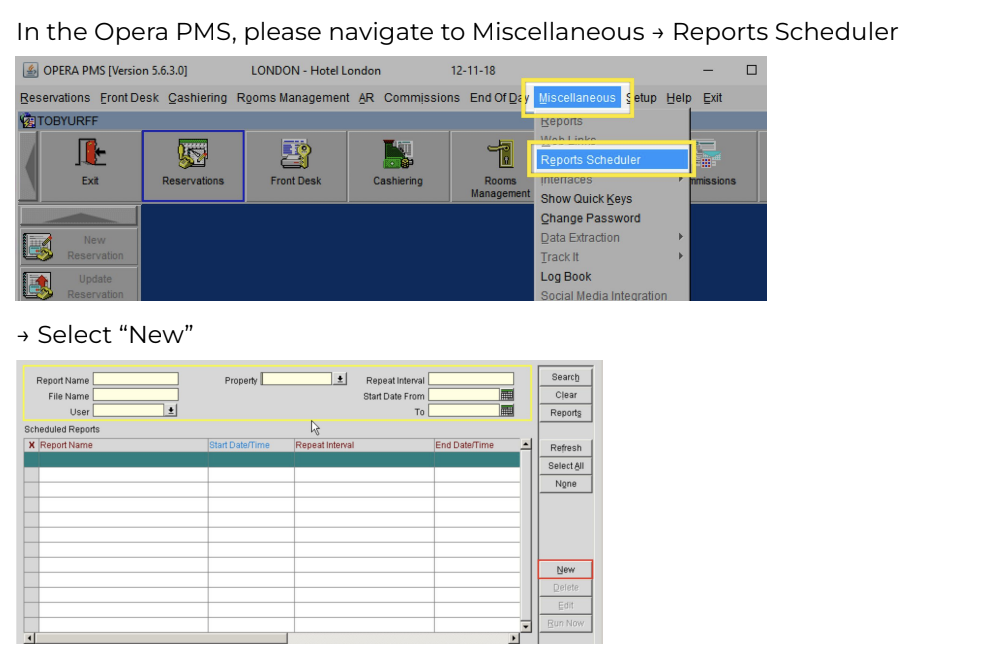Open the Help menu

point(678,97)
